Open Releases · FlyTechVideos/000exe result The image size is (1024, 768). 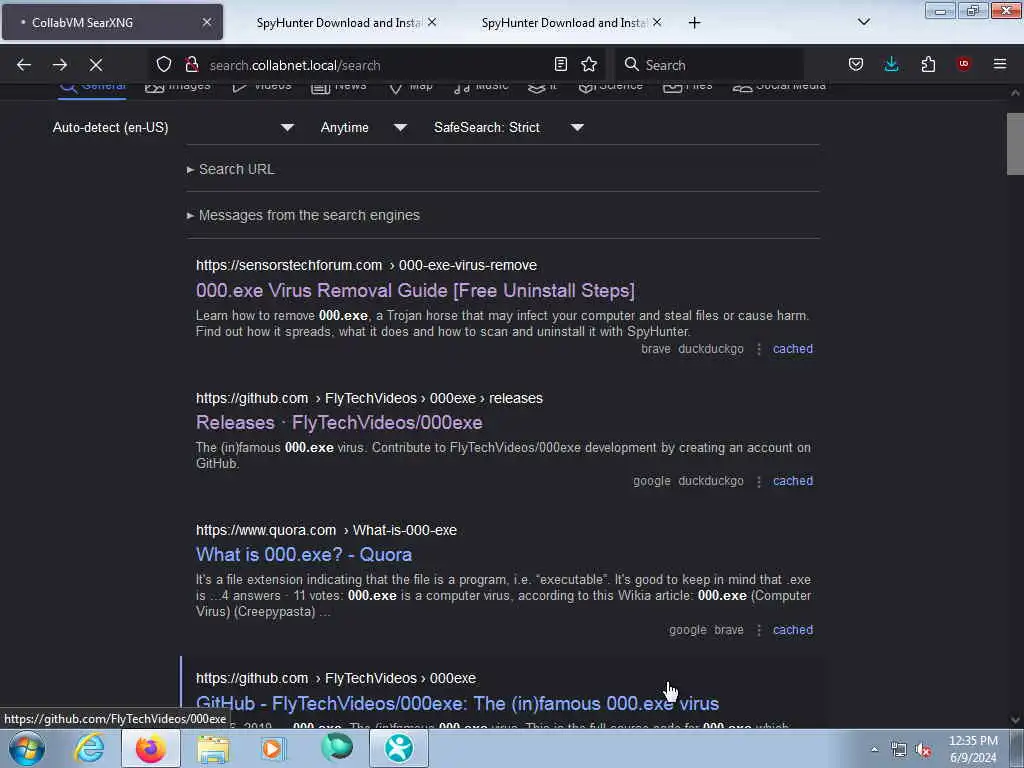click(x=339, y=423)
